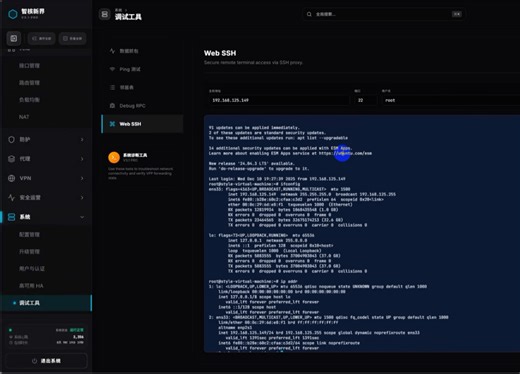Switch to the Ping test tool

point(142,69)
